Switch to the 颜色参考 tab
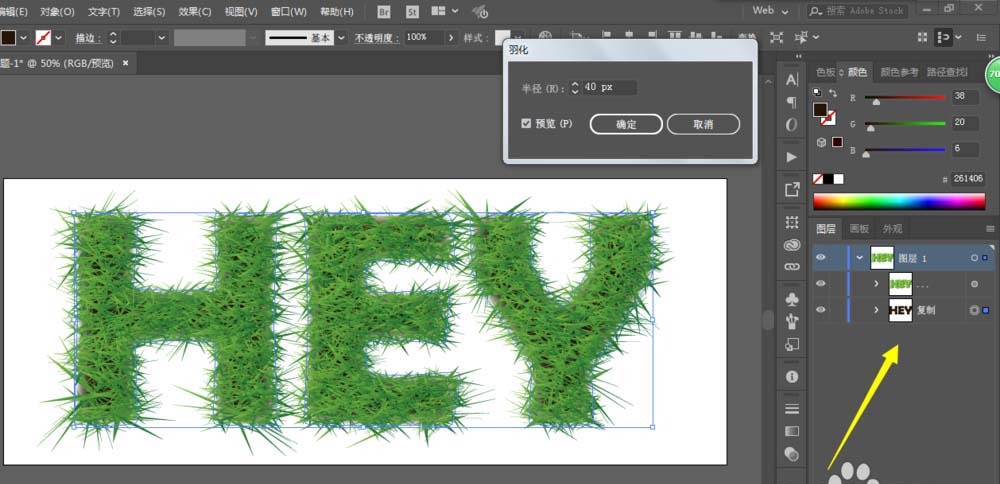1000x484 pixels. 899,72
